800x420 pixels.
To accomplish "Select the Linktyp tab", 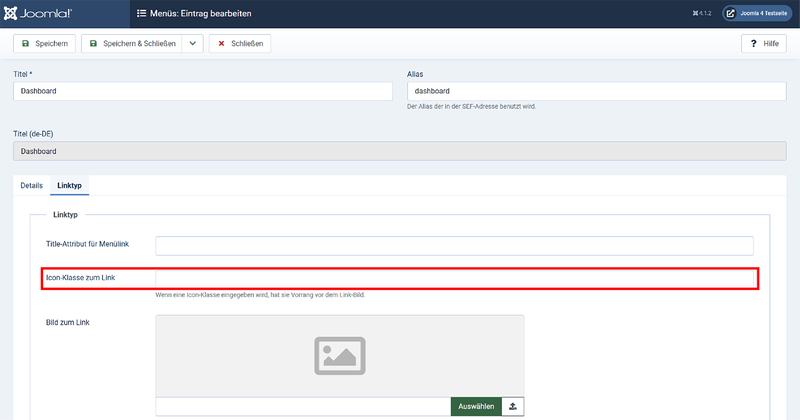I will (x=70, y=186).
